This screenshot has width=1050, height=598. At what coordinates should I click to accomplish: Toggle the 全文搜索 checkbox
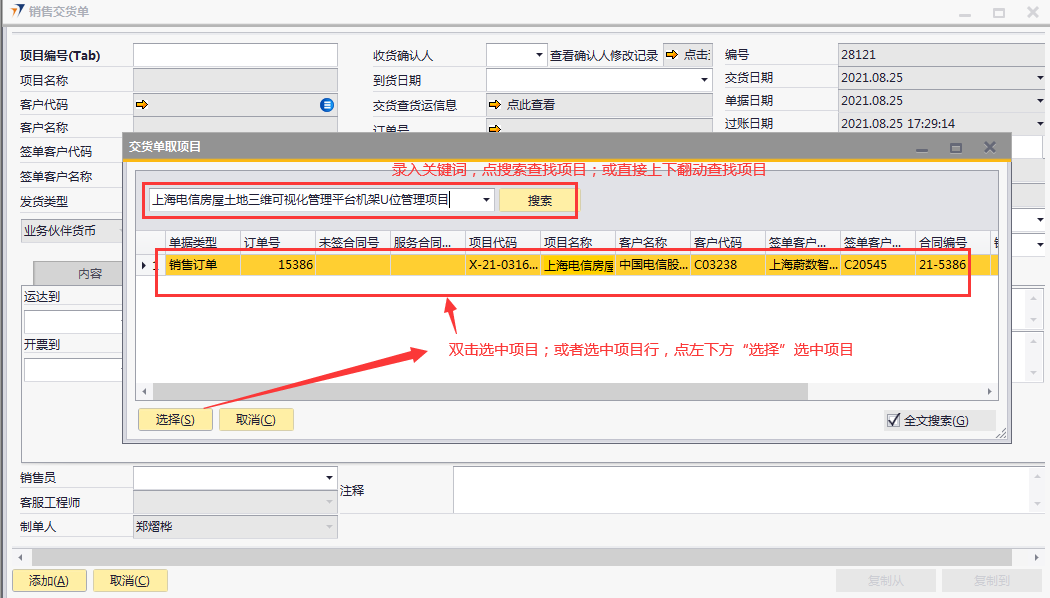[894, 421]
